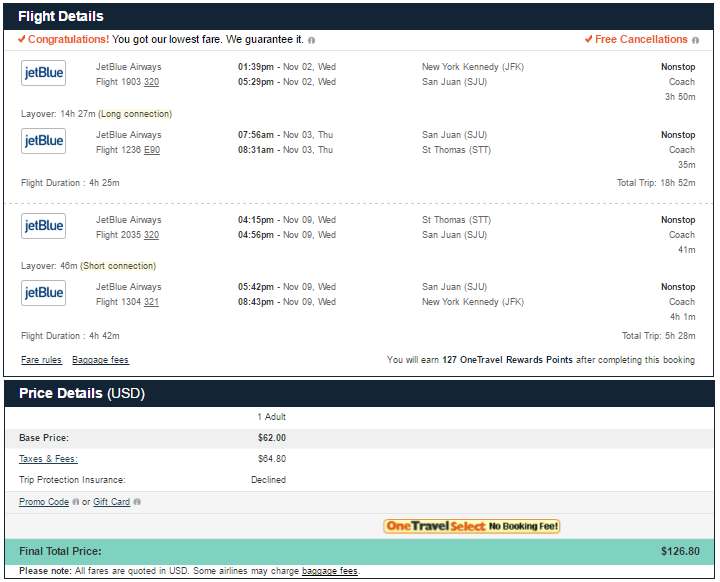This screenshot has width=720, height=582.
Task: Open baggage fees link in the price note
Action: point(330,571)
